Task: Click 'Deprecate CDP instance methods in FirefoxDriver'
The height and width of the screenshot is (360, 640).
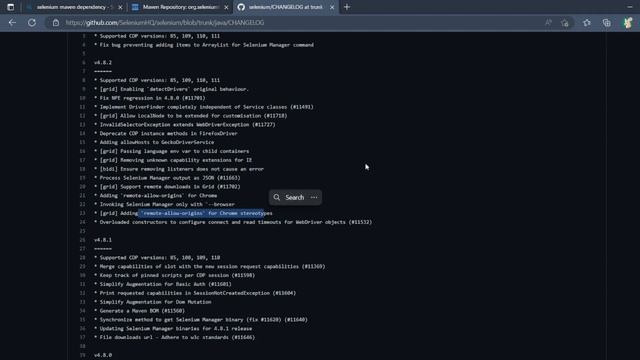Action: [x=165, y=133]
